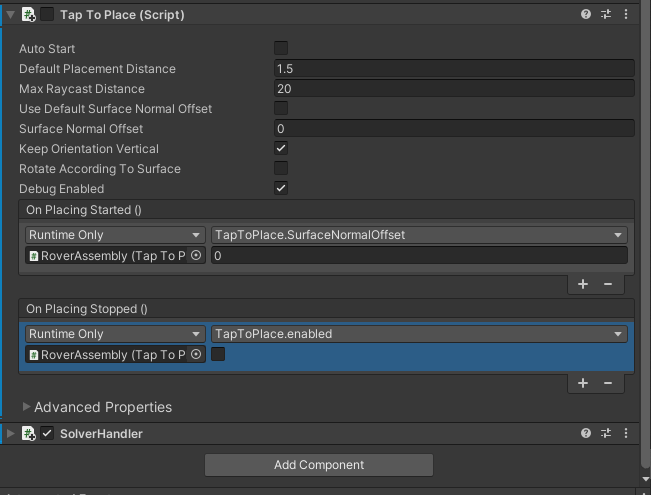Screen dimensions: 651x495
Task: Click the Tap To Place script icon
Action: (29, 15)
